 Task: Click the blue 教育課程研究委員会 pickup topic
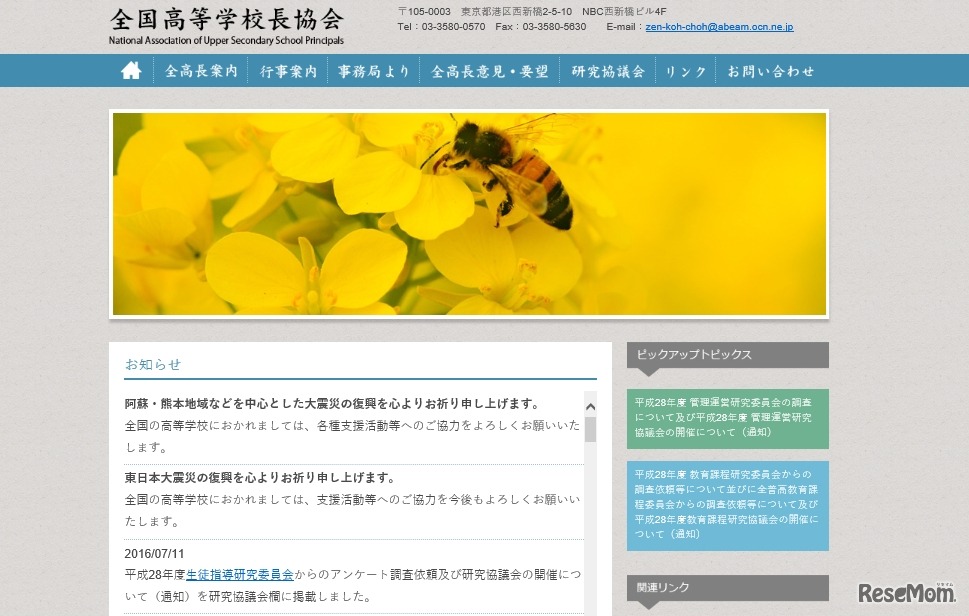pyautogui.click(x=727, y=505)
